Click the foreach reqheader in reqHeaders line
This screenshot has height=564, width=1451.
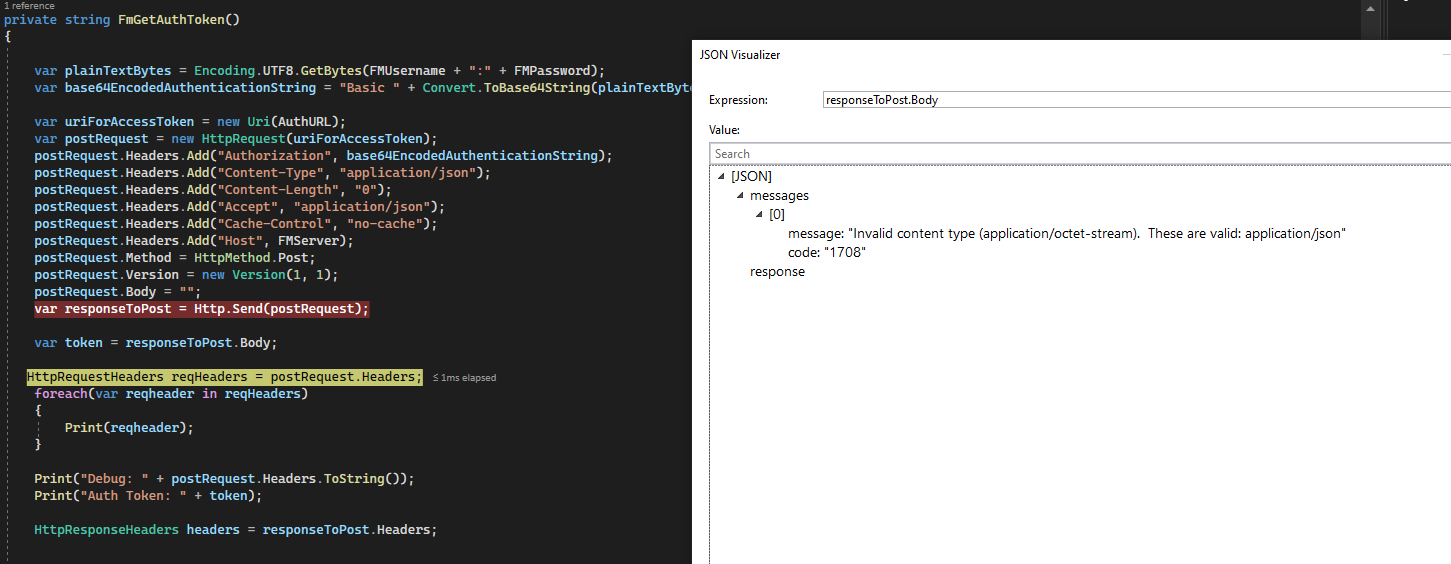pyautogui.click(x=171, y=394)
